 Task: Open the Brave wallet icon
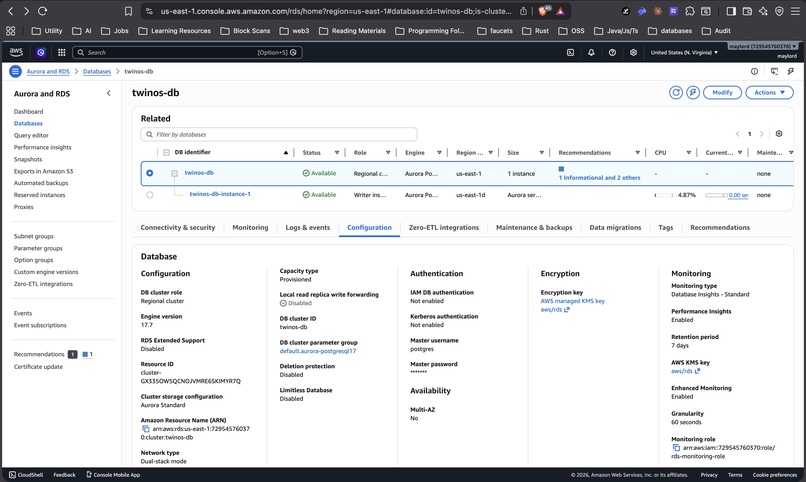tap(747, 11)
